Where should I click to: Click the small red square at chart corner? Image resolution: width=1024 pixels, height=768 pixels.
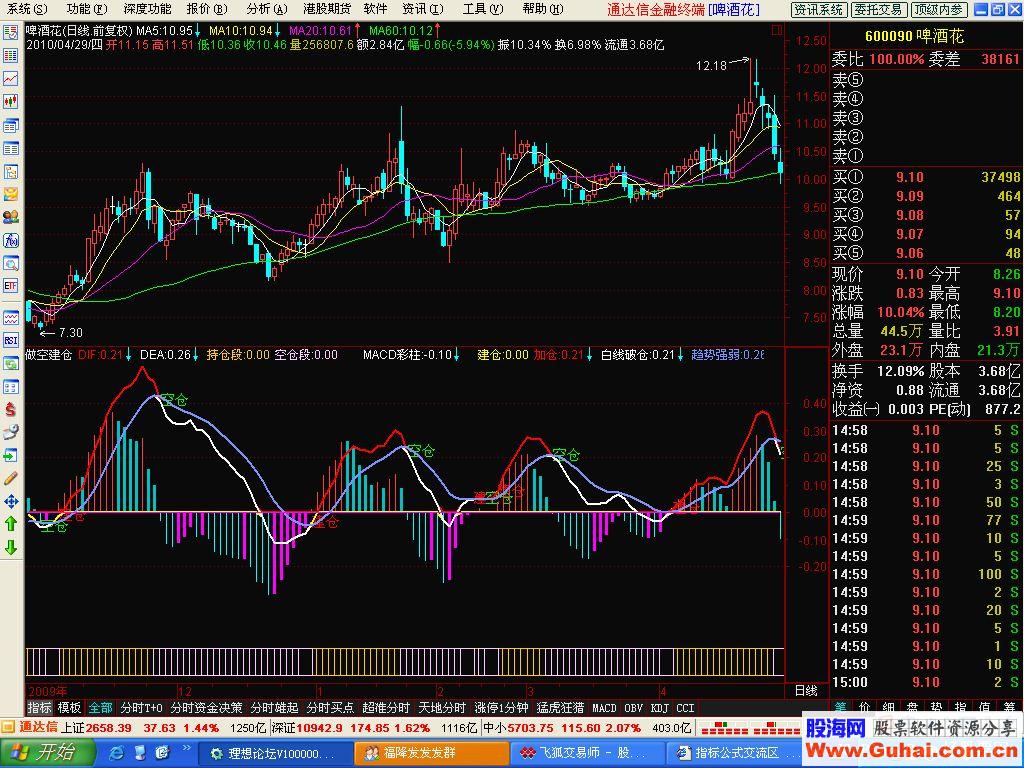click(776, 30)
